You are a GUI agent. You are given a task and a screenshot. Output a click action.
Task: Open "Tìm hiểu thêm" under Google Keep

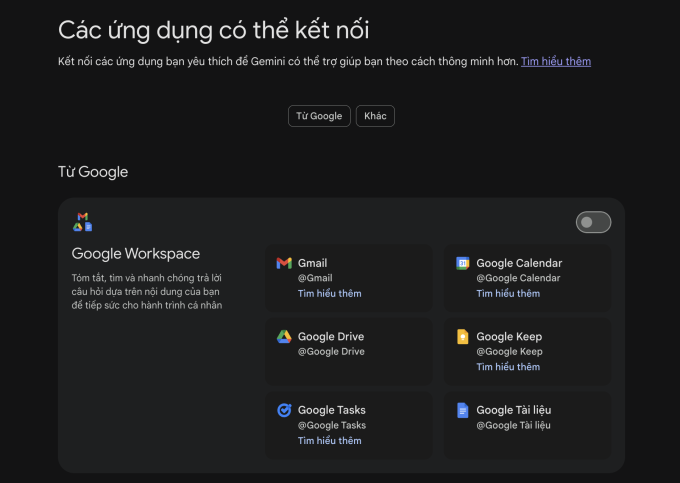pyautogui.click(x=508, y=367)
